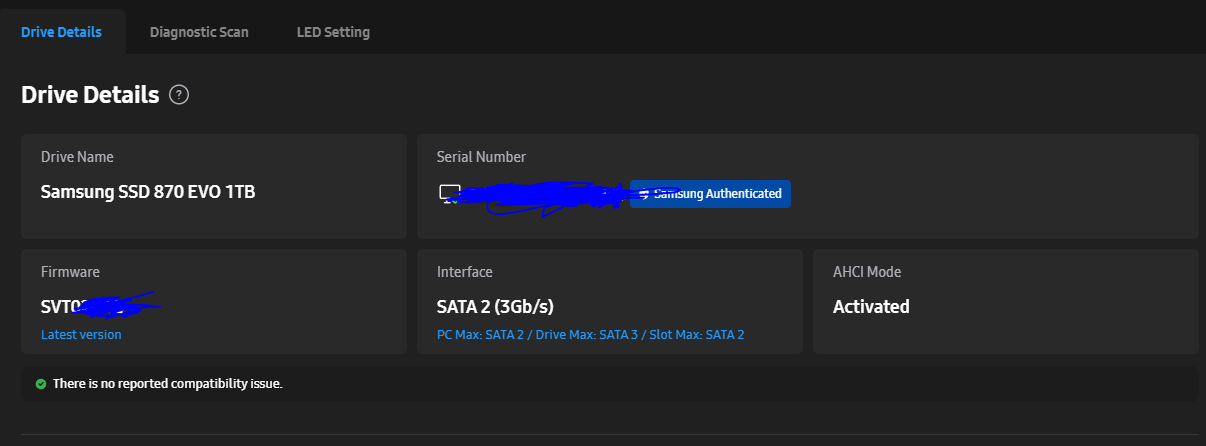Click the AHCI Mode label
Viewport: 1206px width, 446px height.
[x=867, y=272]
